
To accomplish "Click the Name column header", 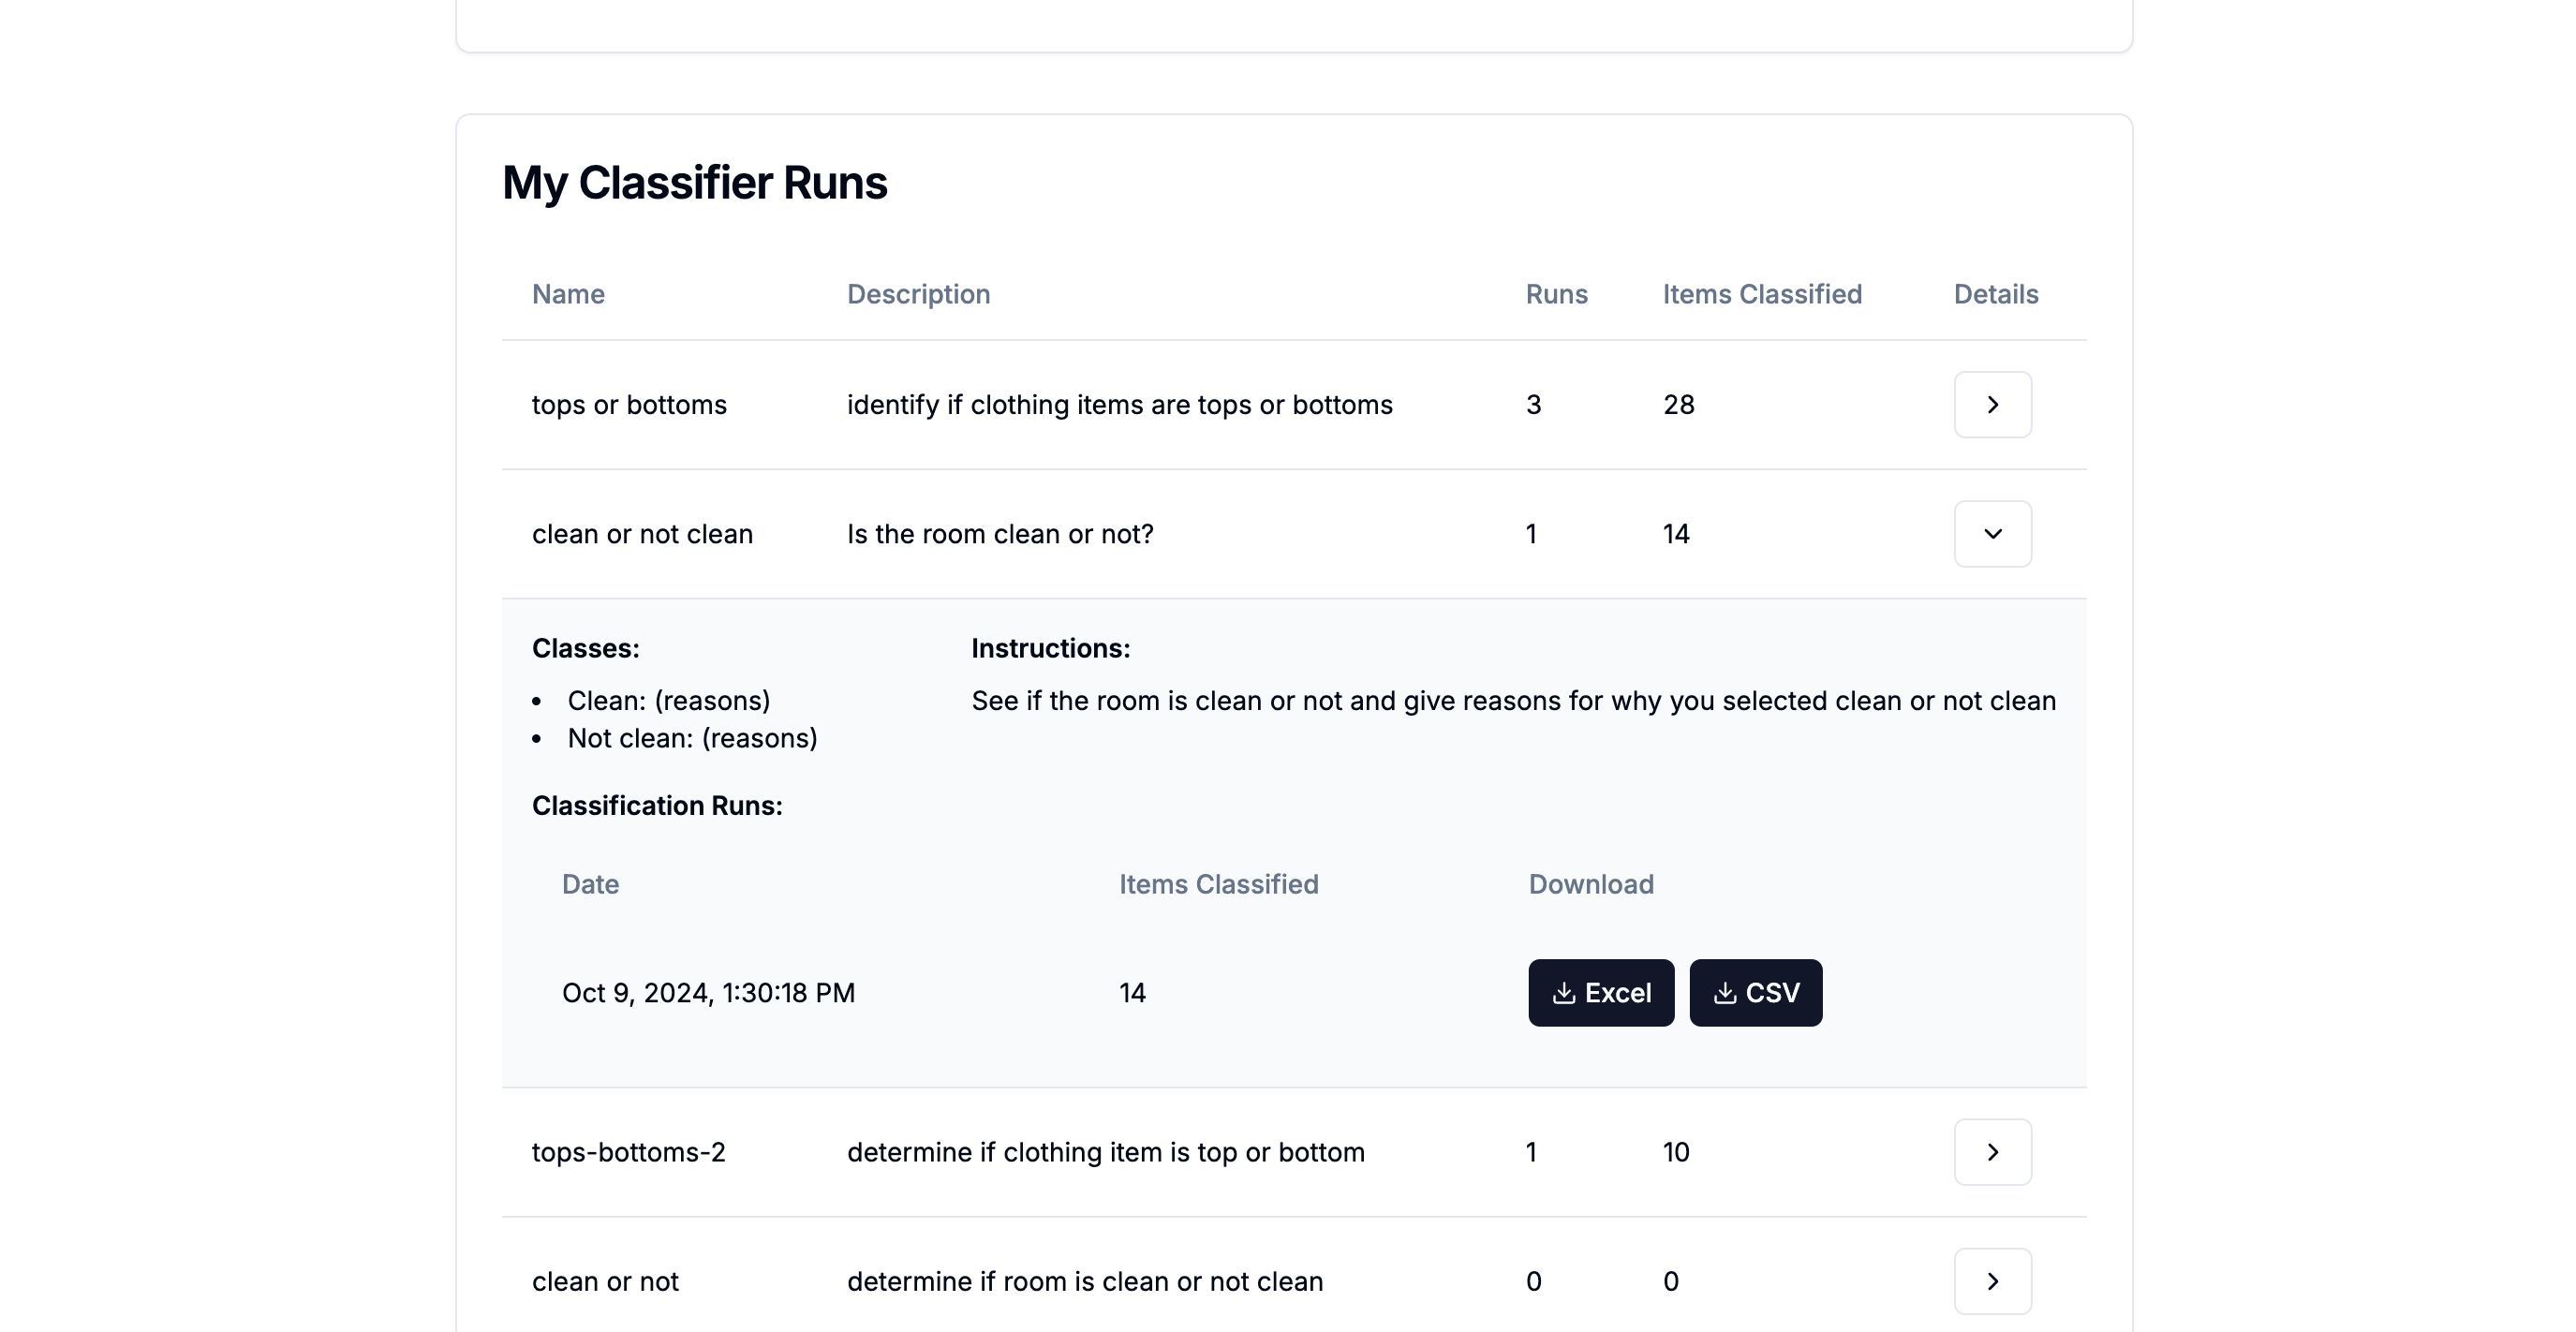I will point(568,294).
